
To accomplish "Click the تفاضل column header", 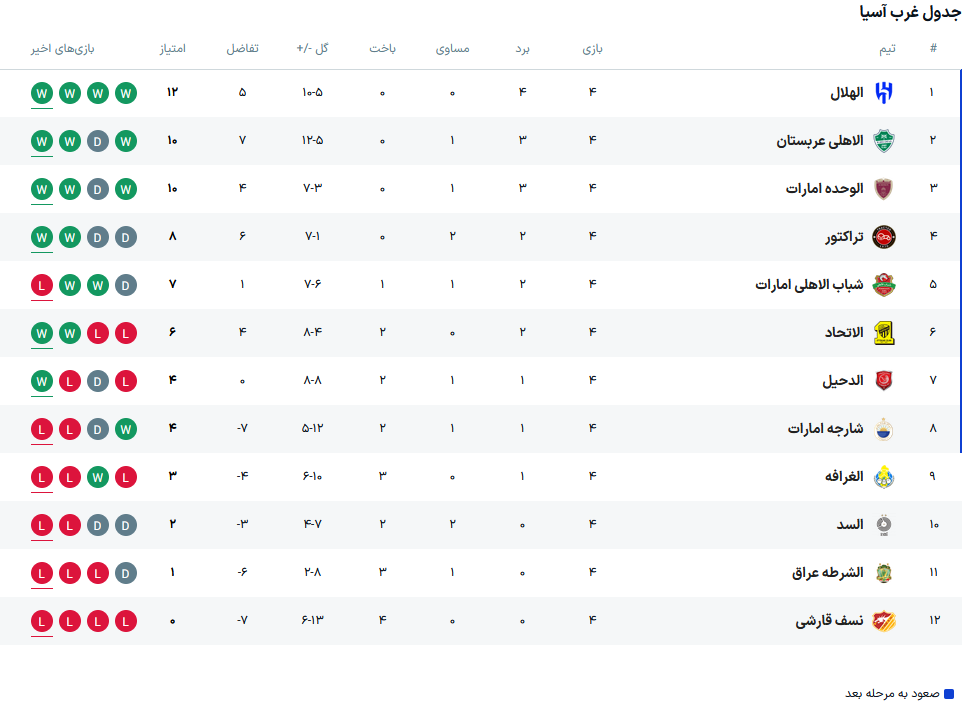I will pos(242,49).
